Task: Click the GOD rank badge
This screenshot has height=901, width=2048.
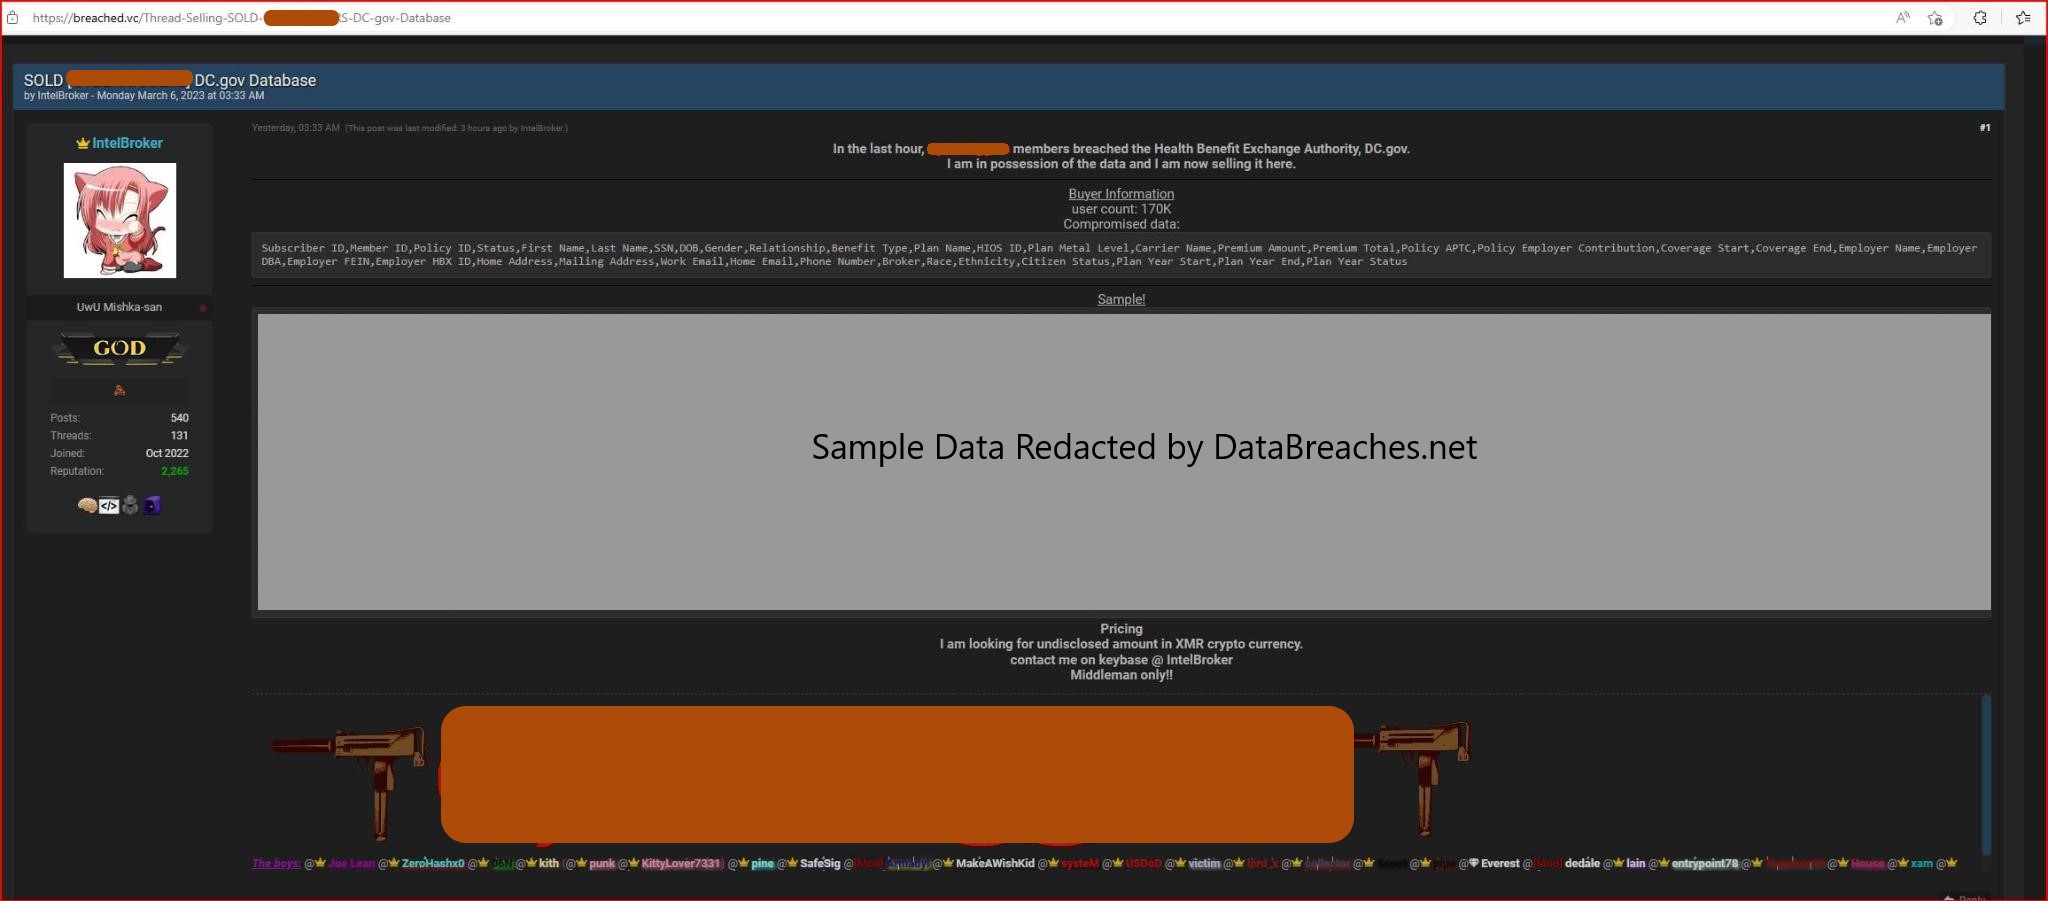Action: (120, 348)
